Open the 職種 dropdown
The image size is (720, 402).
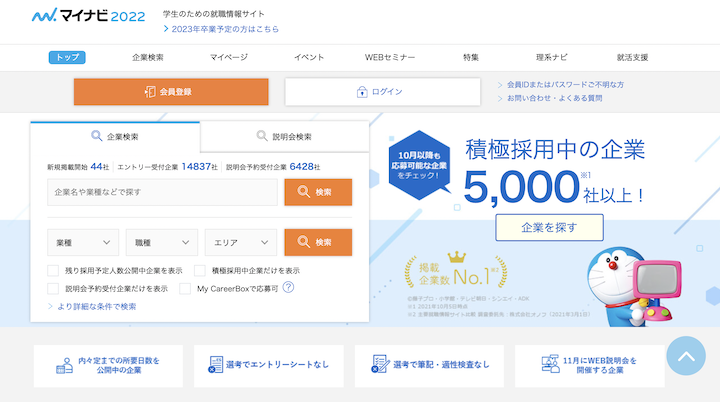pos(162,243)
